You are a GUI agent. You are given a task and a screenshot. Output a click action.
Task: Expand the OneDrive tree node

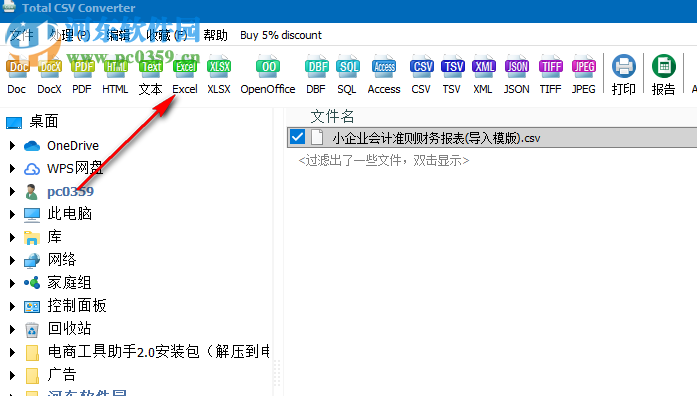[x=12, y=145]
